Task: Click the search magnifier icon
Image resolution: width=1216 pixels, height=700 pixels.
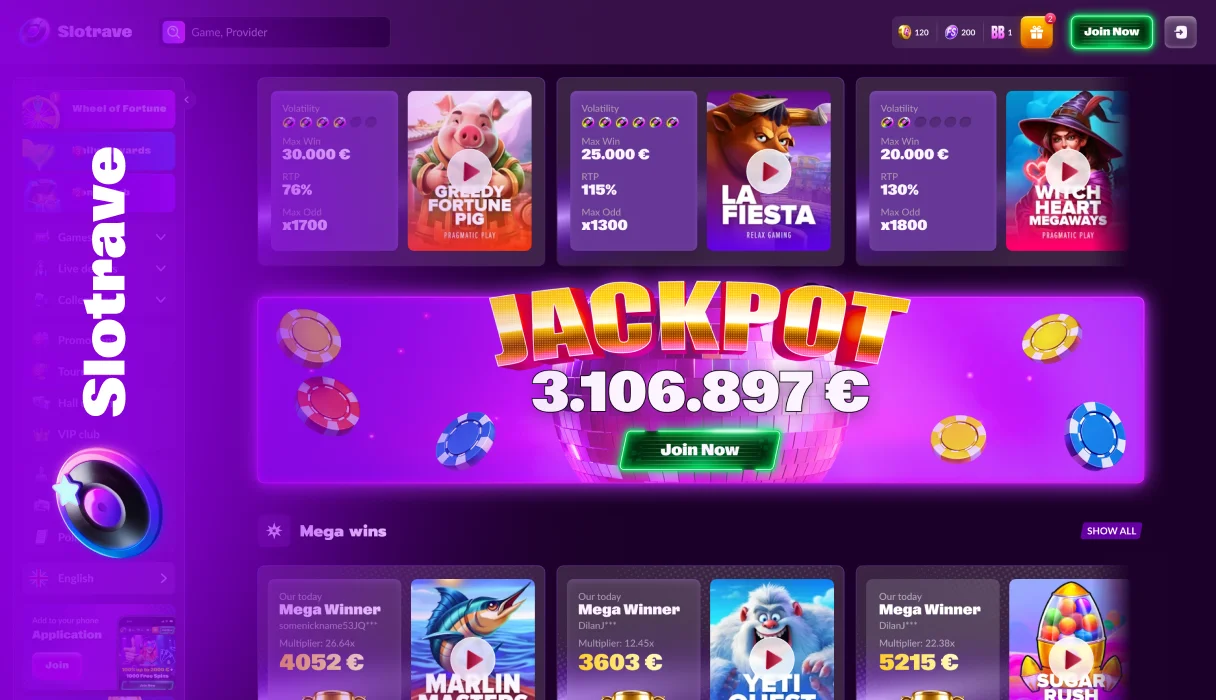Action: (174, 32)
